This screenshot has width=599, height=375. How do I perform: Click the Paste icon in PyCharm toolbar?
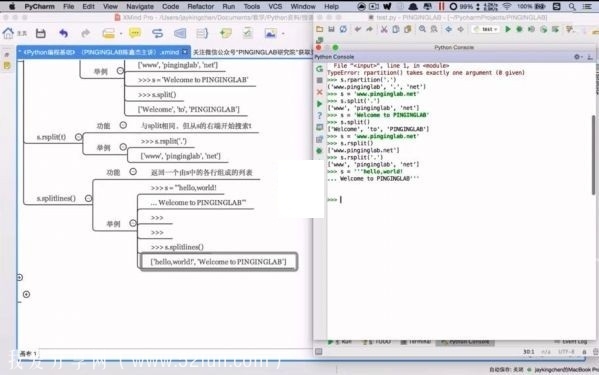(x=408, y=29)
